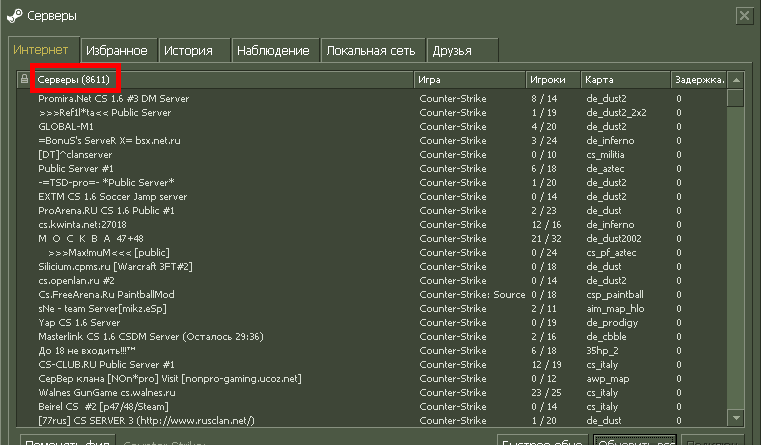Click the Обновить все button
Image resolution: width=761 pixels, height=445 pixels.
pyautogui.click(x=635, y=441)
